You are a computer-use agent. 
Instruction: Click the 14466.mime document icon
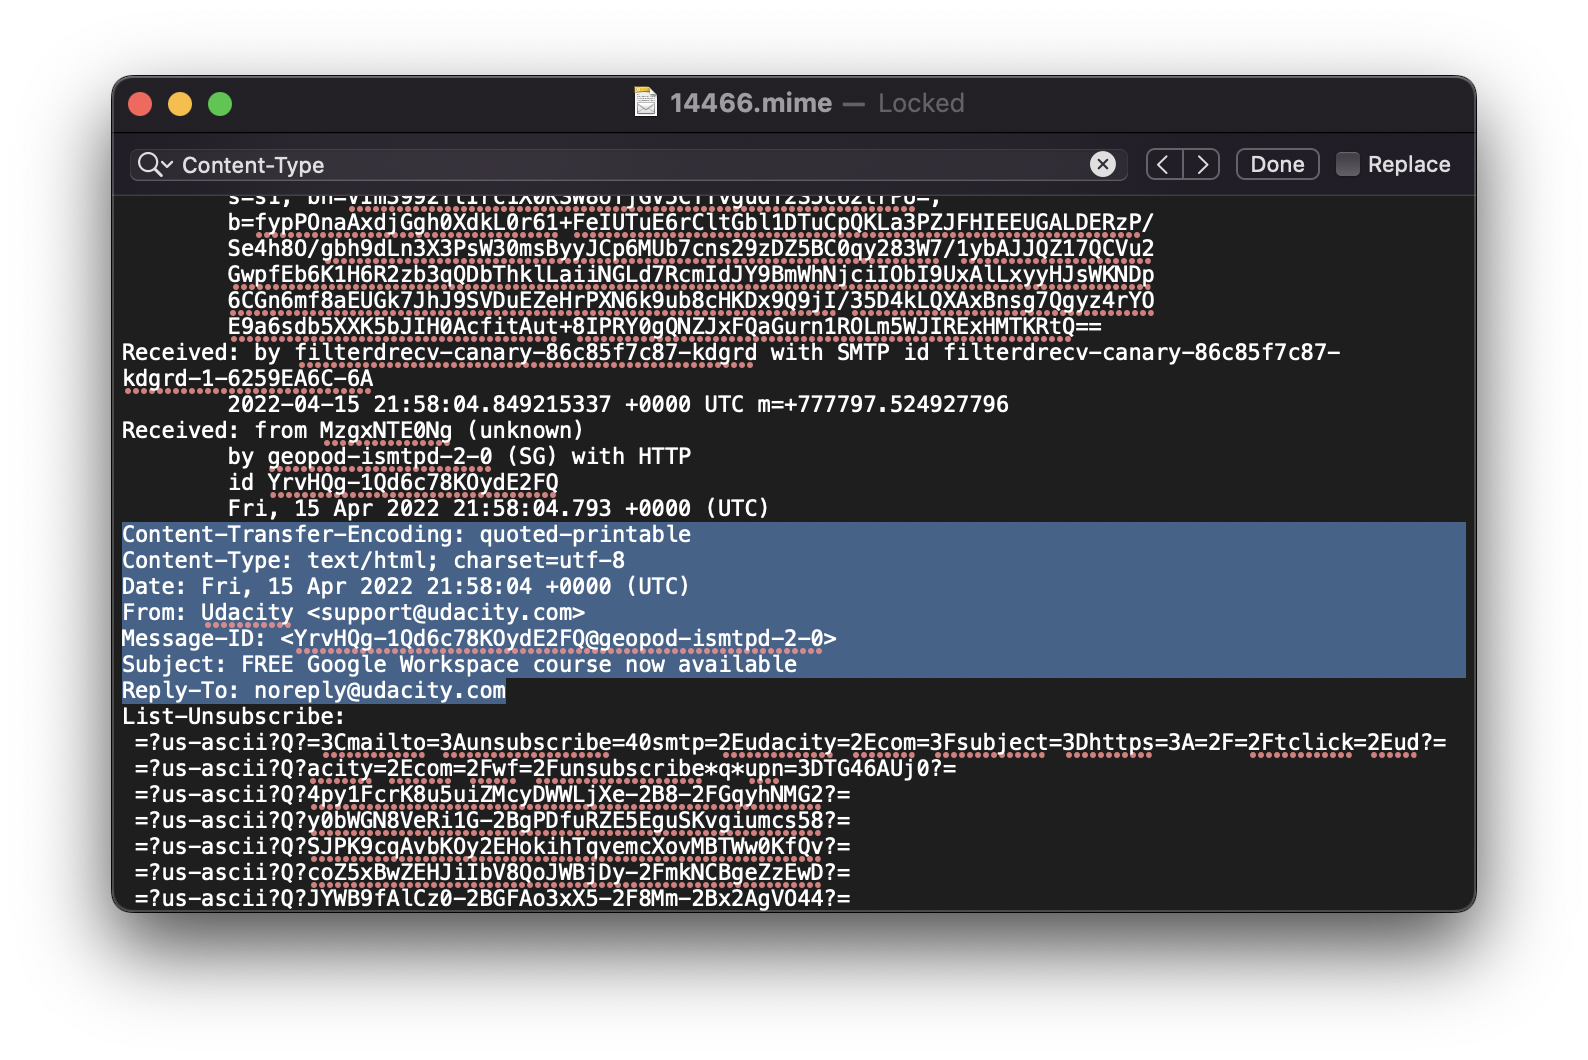coord(646,102)
